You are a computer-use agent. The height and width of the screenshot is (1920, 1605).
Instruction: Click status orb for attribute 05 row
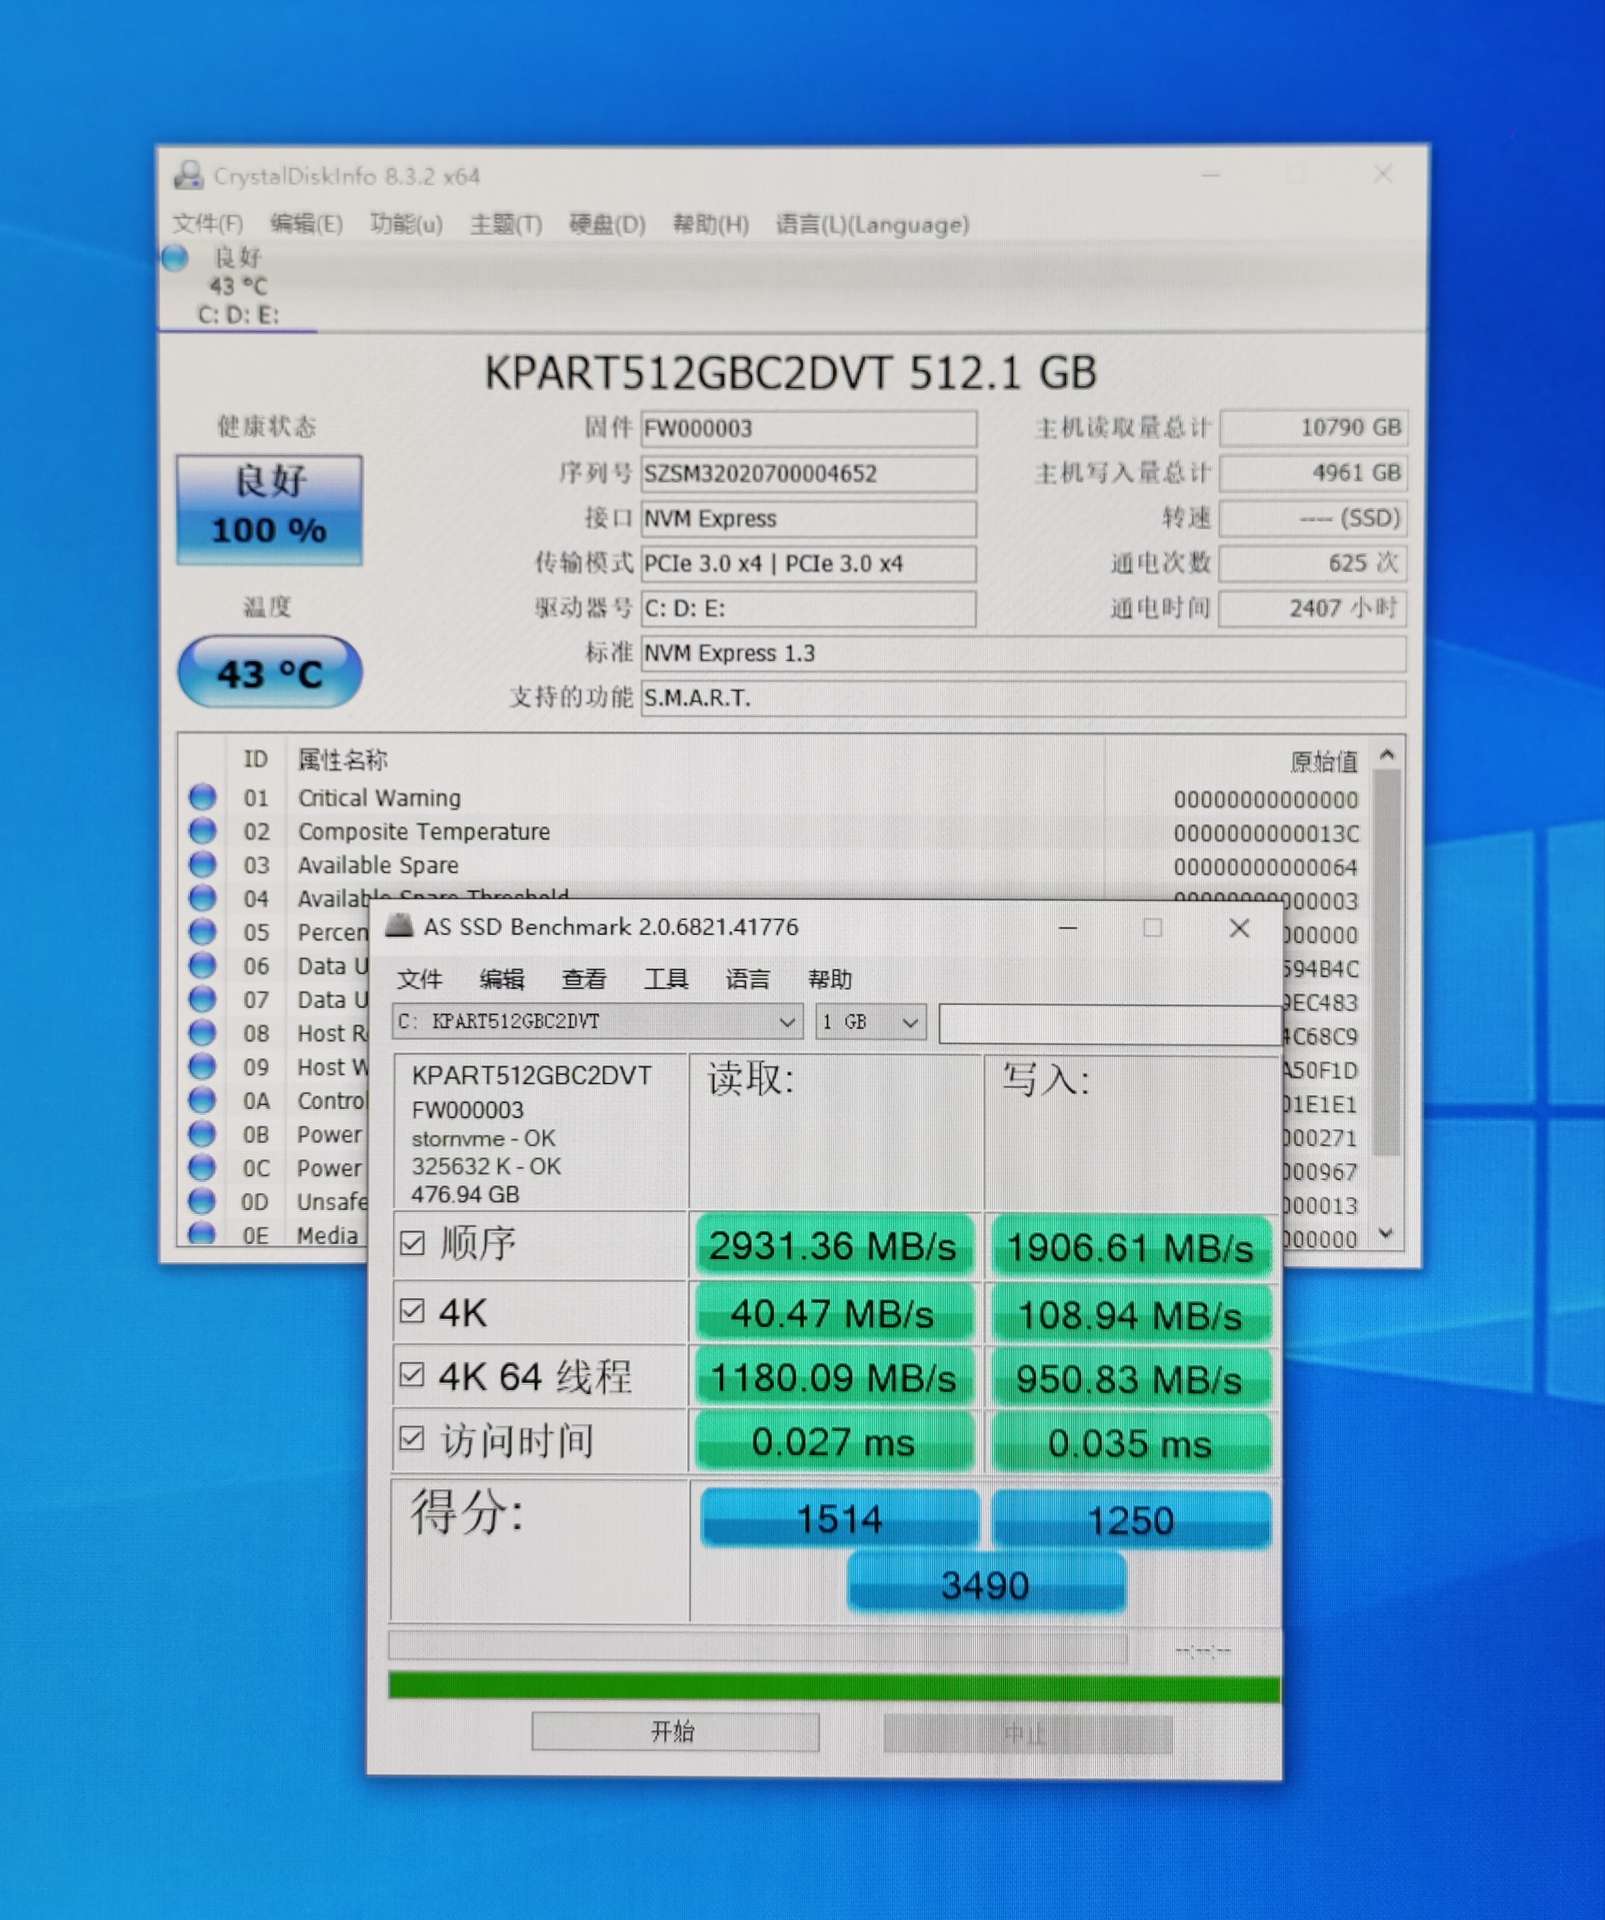pos(202,932)
